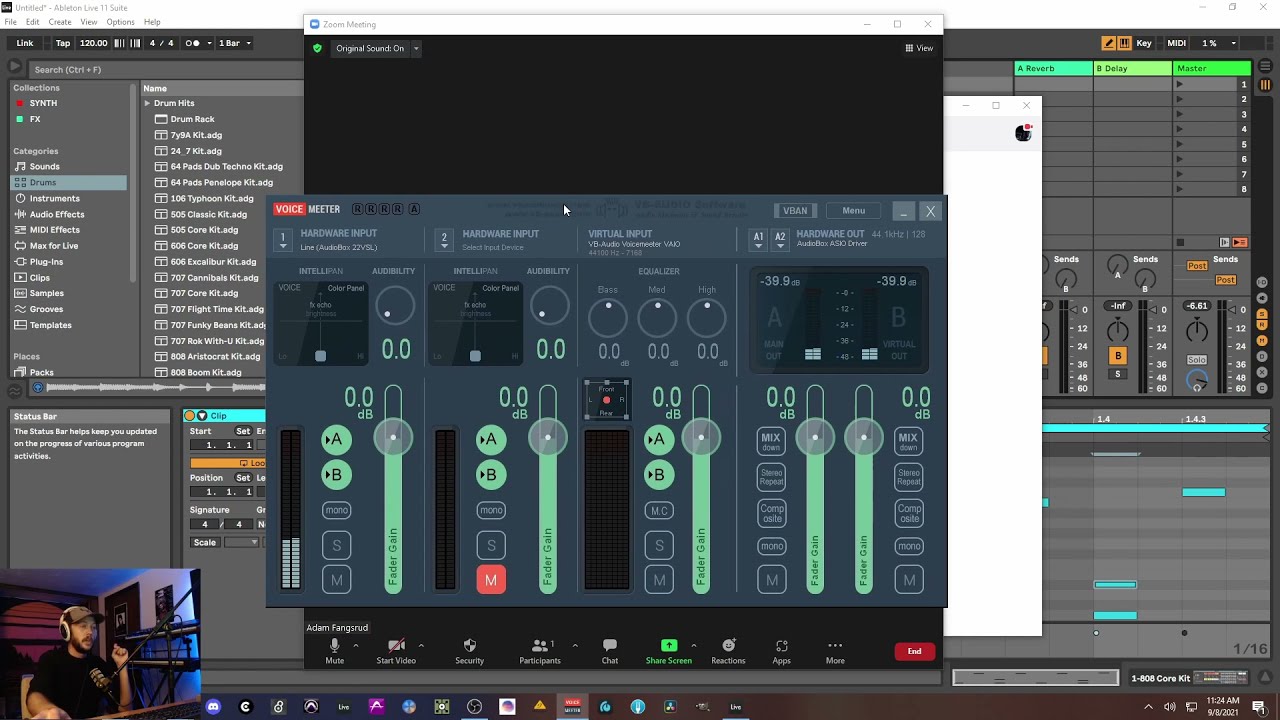Open Zoom Security shield icon
The width and height of the screenshot is (1280, 720).
point(469,646)
